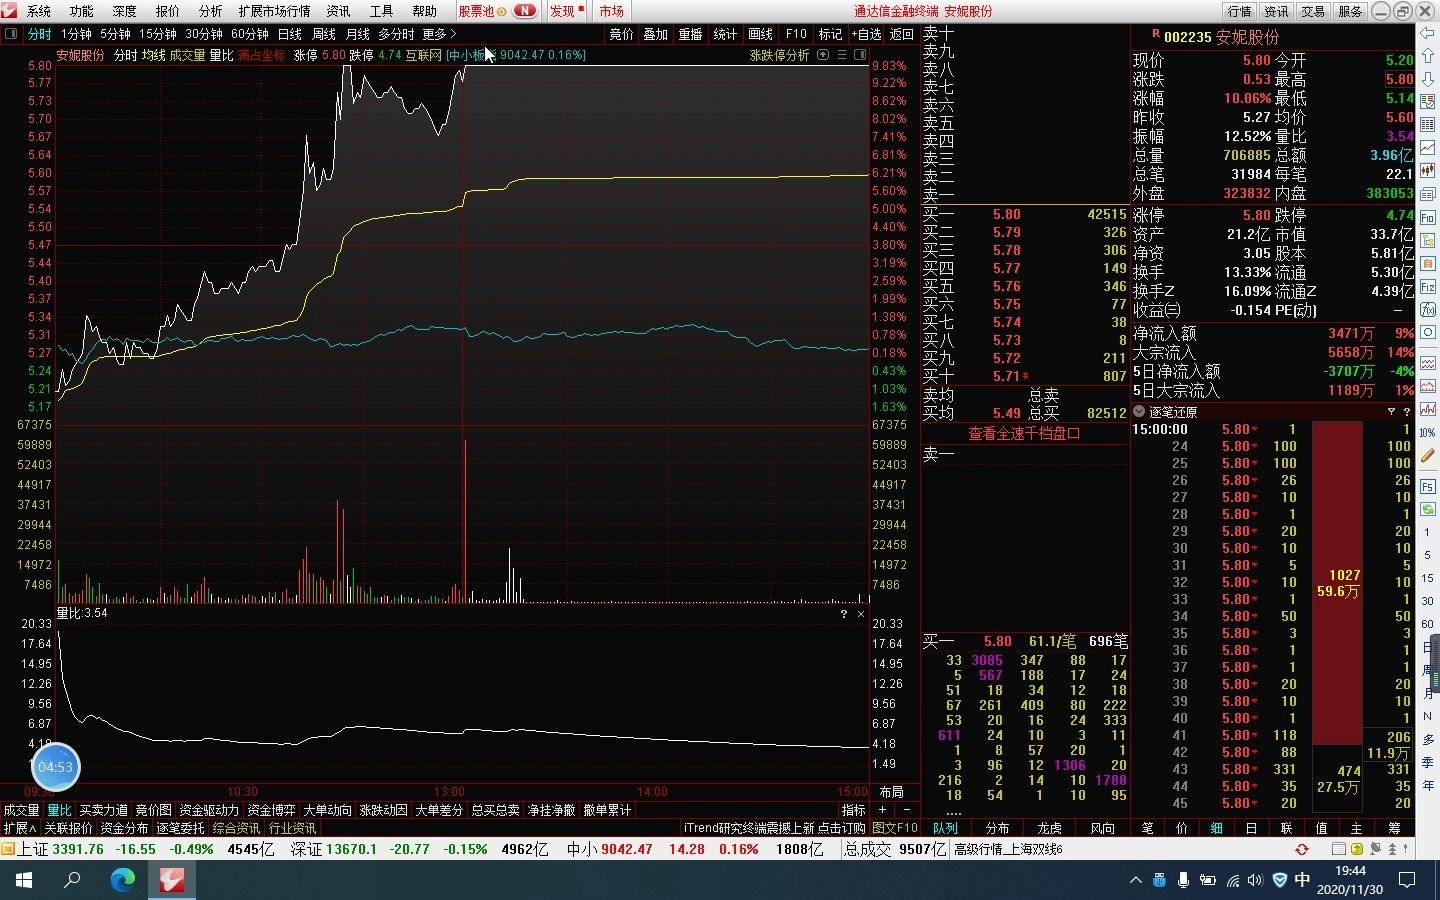Expand the 扩展 panel arrow
This screenshot has width=1440, height=900.
coord(19,828)
